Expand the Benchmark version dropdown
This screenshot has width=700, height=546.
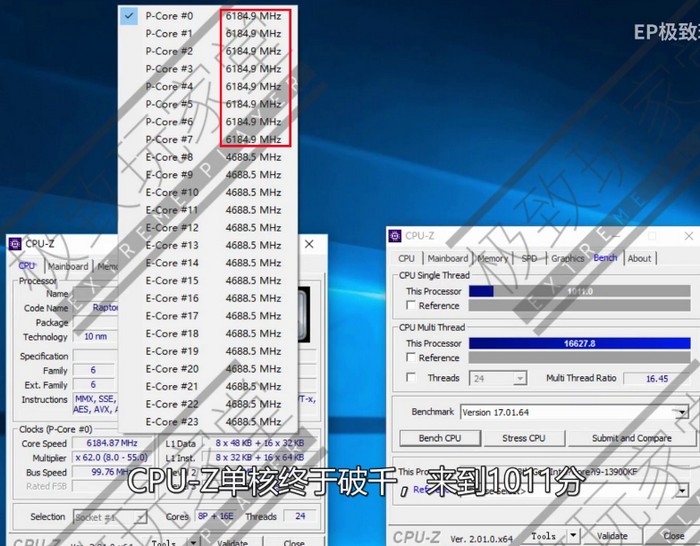pyautogui.click(x=681, y=412)
